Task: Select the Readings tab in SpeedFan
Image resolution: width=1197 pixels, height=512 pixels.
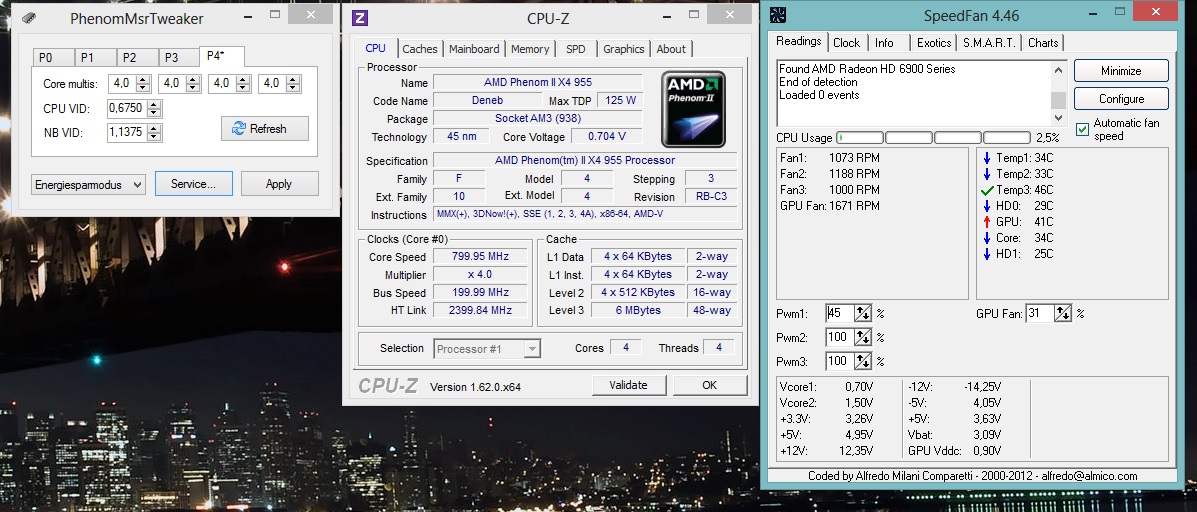Action: [799, 41]
